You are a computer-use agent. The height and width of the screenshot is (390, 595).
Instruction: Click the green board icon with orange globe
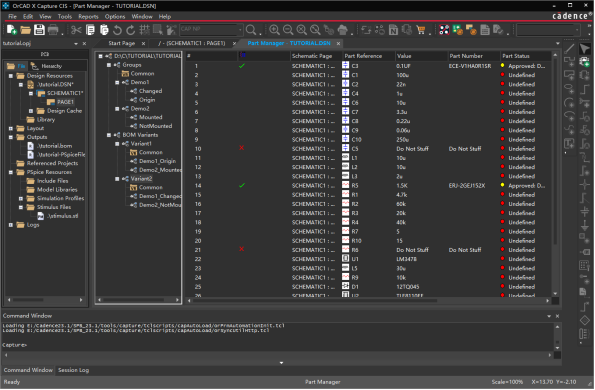(458, 30)
